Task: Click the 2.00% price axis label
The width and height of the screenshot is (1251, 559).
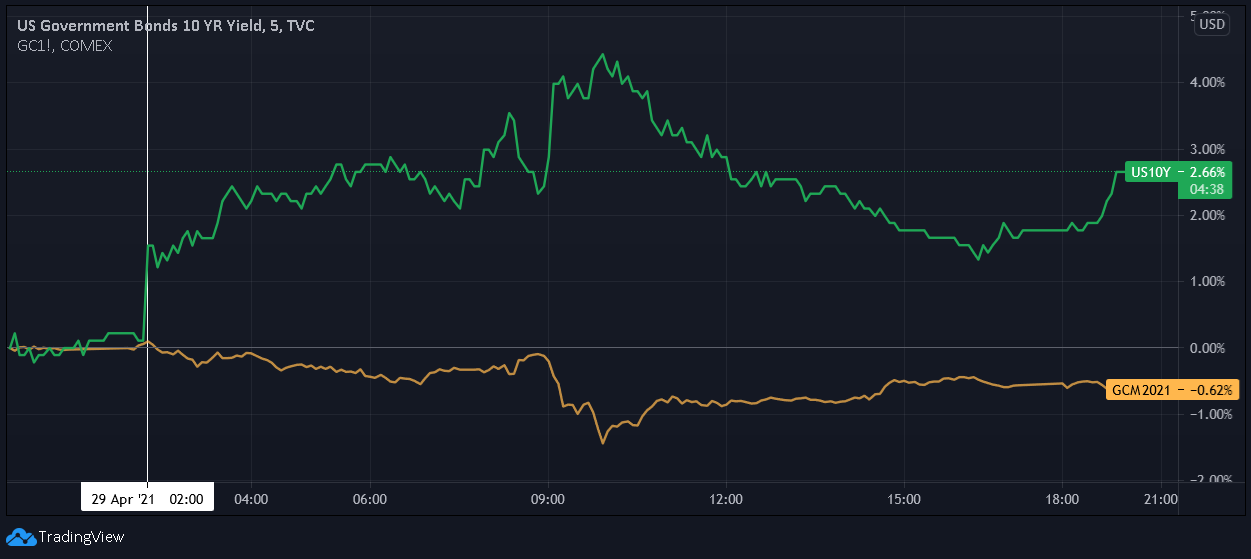Action: coord(1207,215)
